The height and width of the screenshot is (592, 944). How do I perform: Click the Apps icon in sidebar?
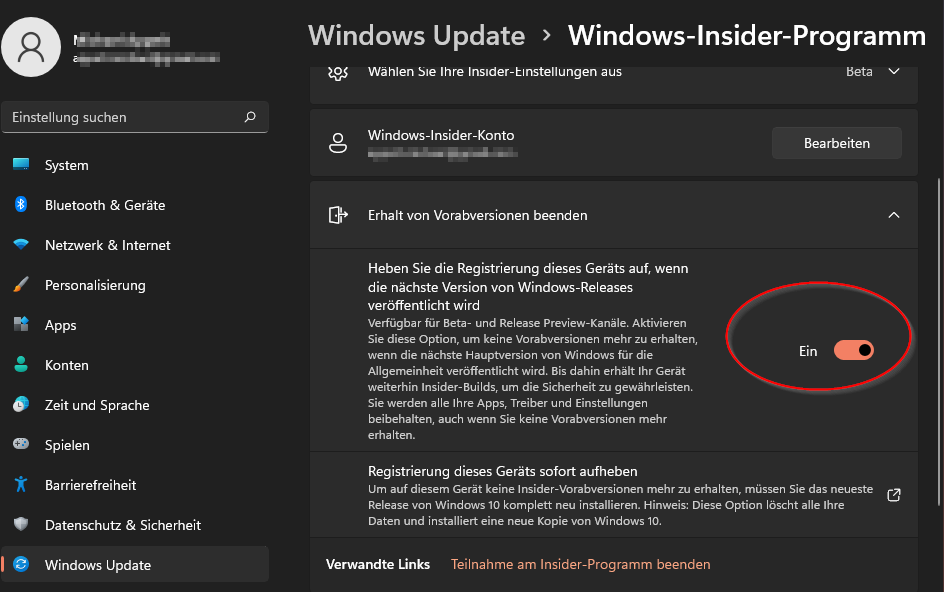pyautogui.click(x=21, y=325)
